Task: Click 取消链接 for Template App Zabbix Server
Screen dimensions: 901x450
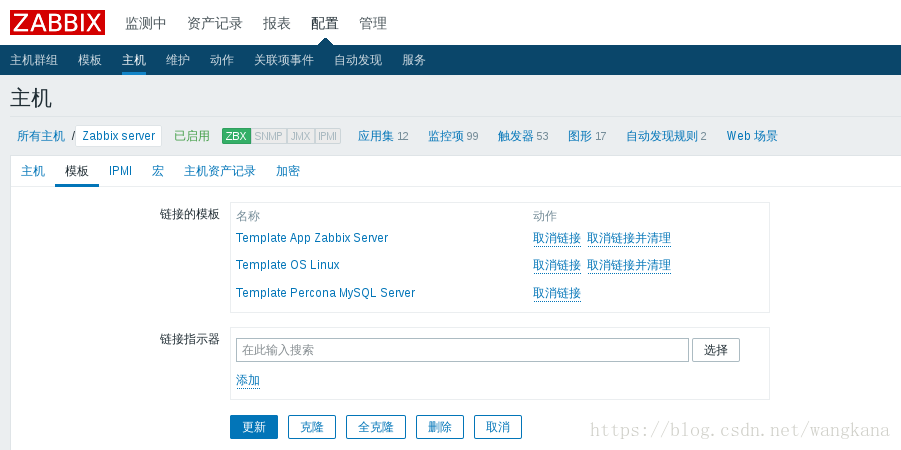Action: click(557, 238)
